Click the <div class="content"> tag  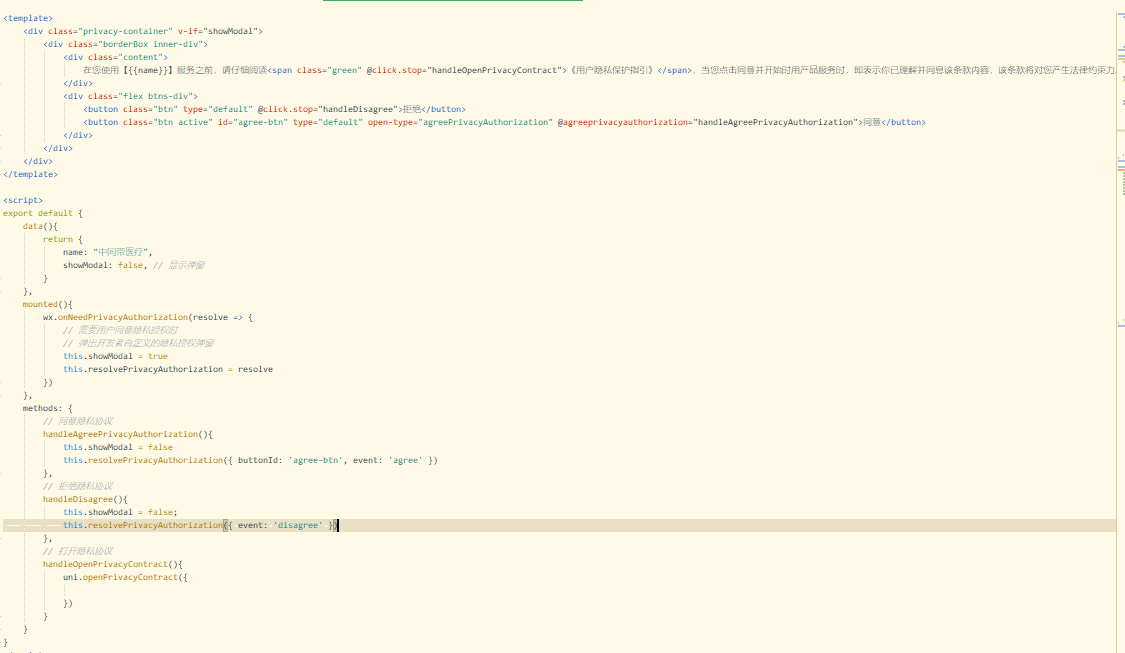116,57
